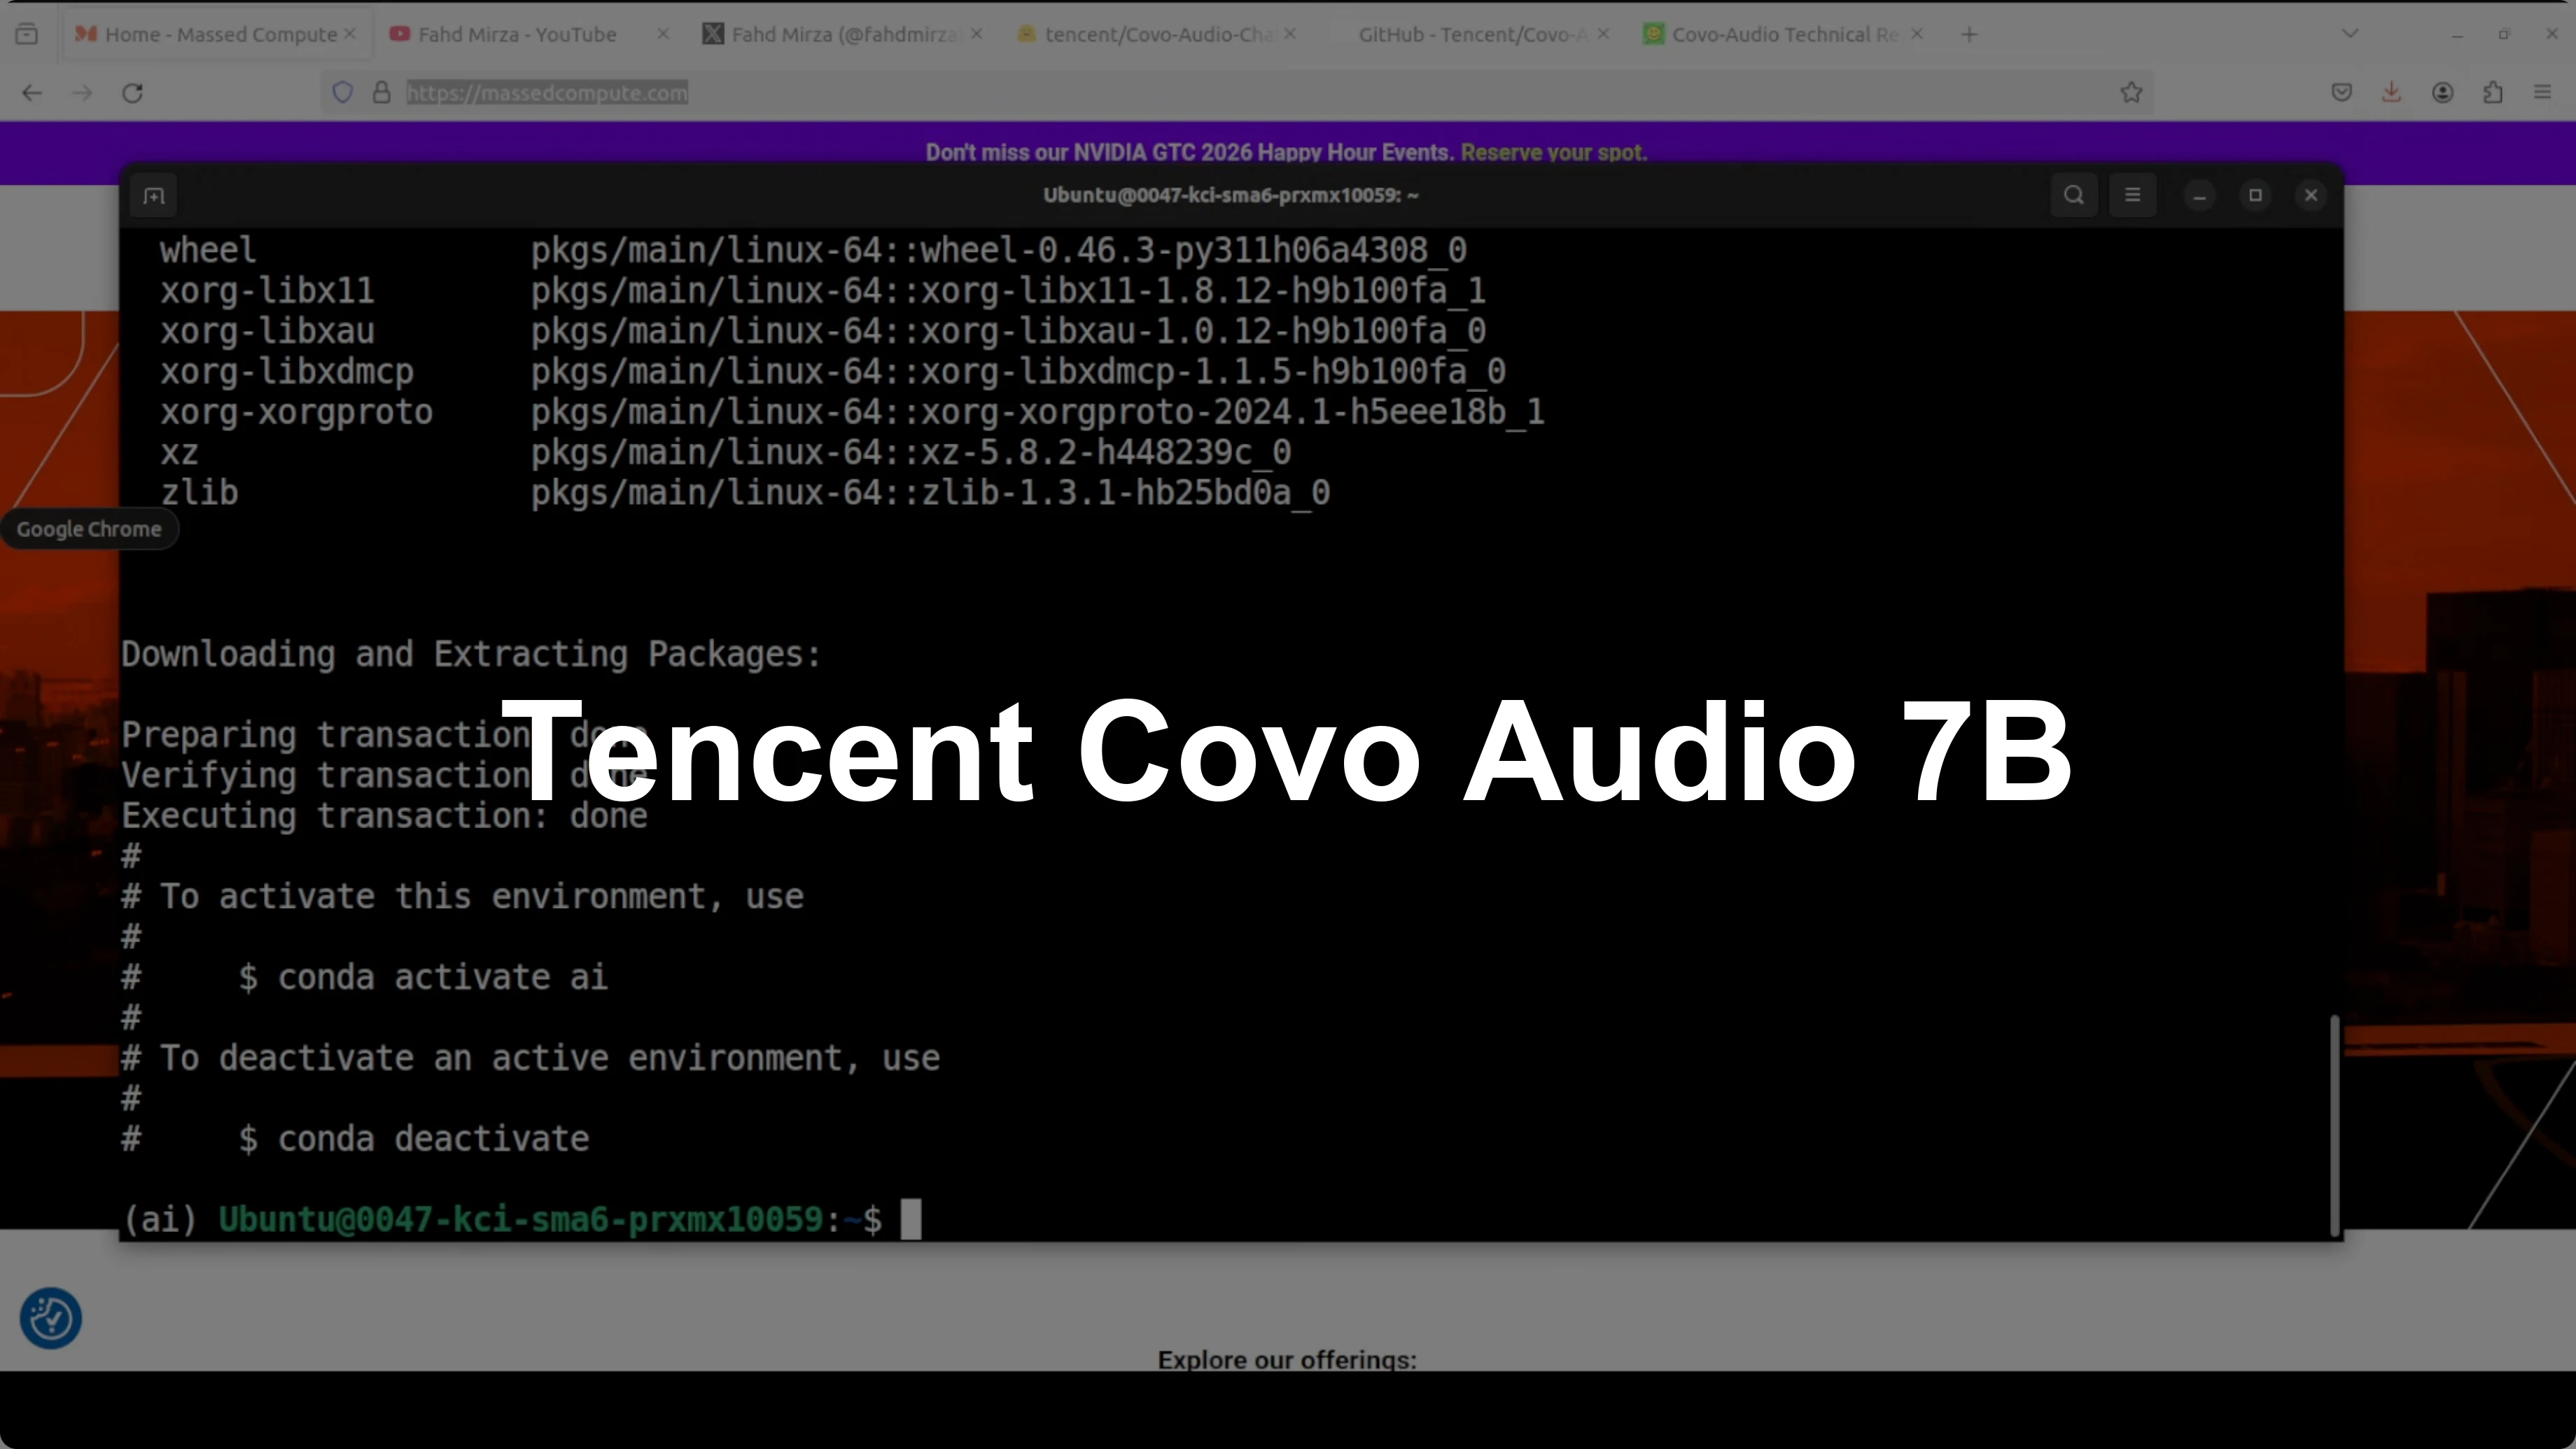
Task: Click the Reserve your spot link
Action: pyautogui.click(x=1554, y=152)
